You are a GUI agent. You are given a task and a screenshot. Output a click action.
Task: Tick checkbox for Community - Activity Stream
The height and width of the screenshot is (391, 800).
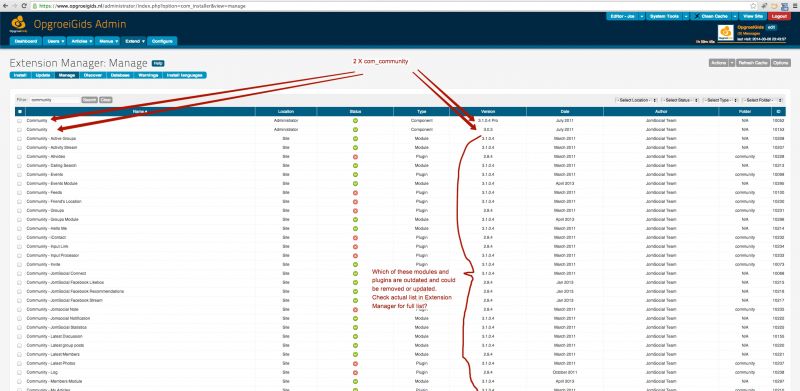[x=19, y=148]
